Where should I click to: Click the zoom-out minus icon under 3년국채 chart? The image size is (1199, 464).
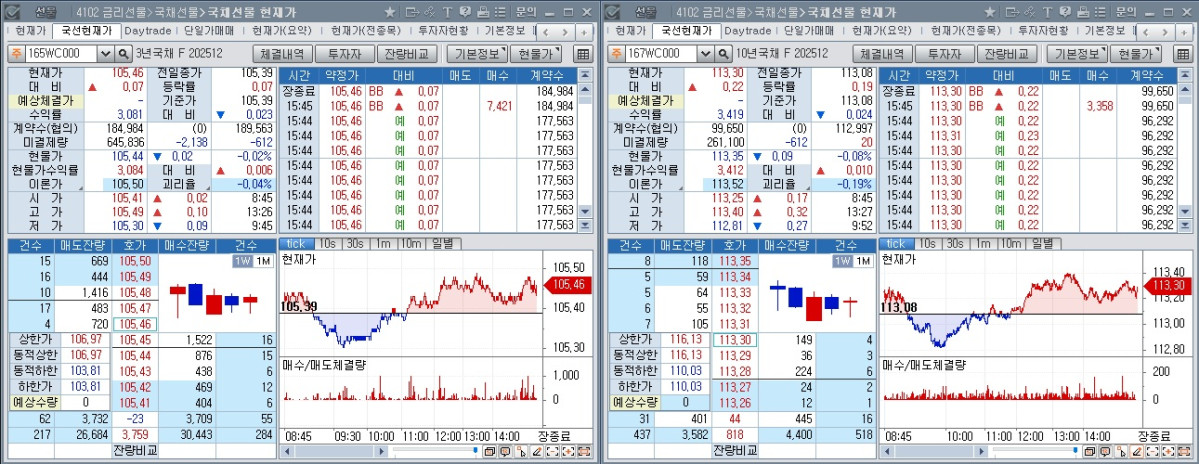(x=552, y=451)
